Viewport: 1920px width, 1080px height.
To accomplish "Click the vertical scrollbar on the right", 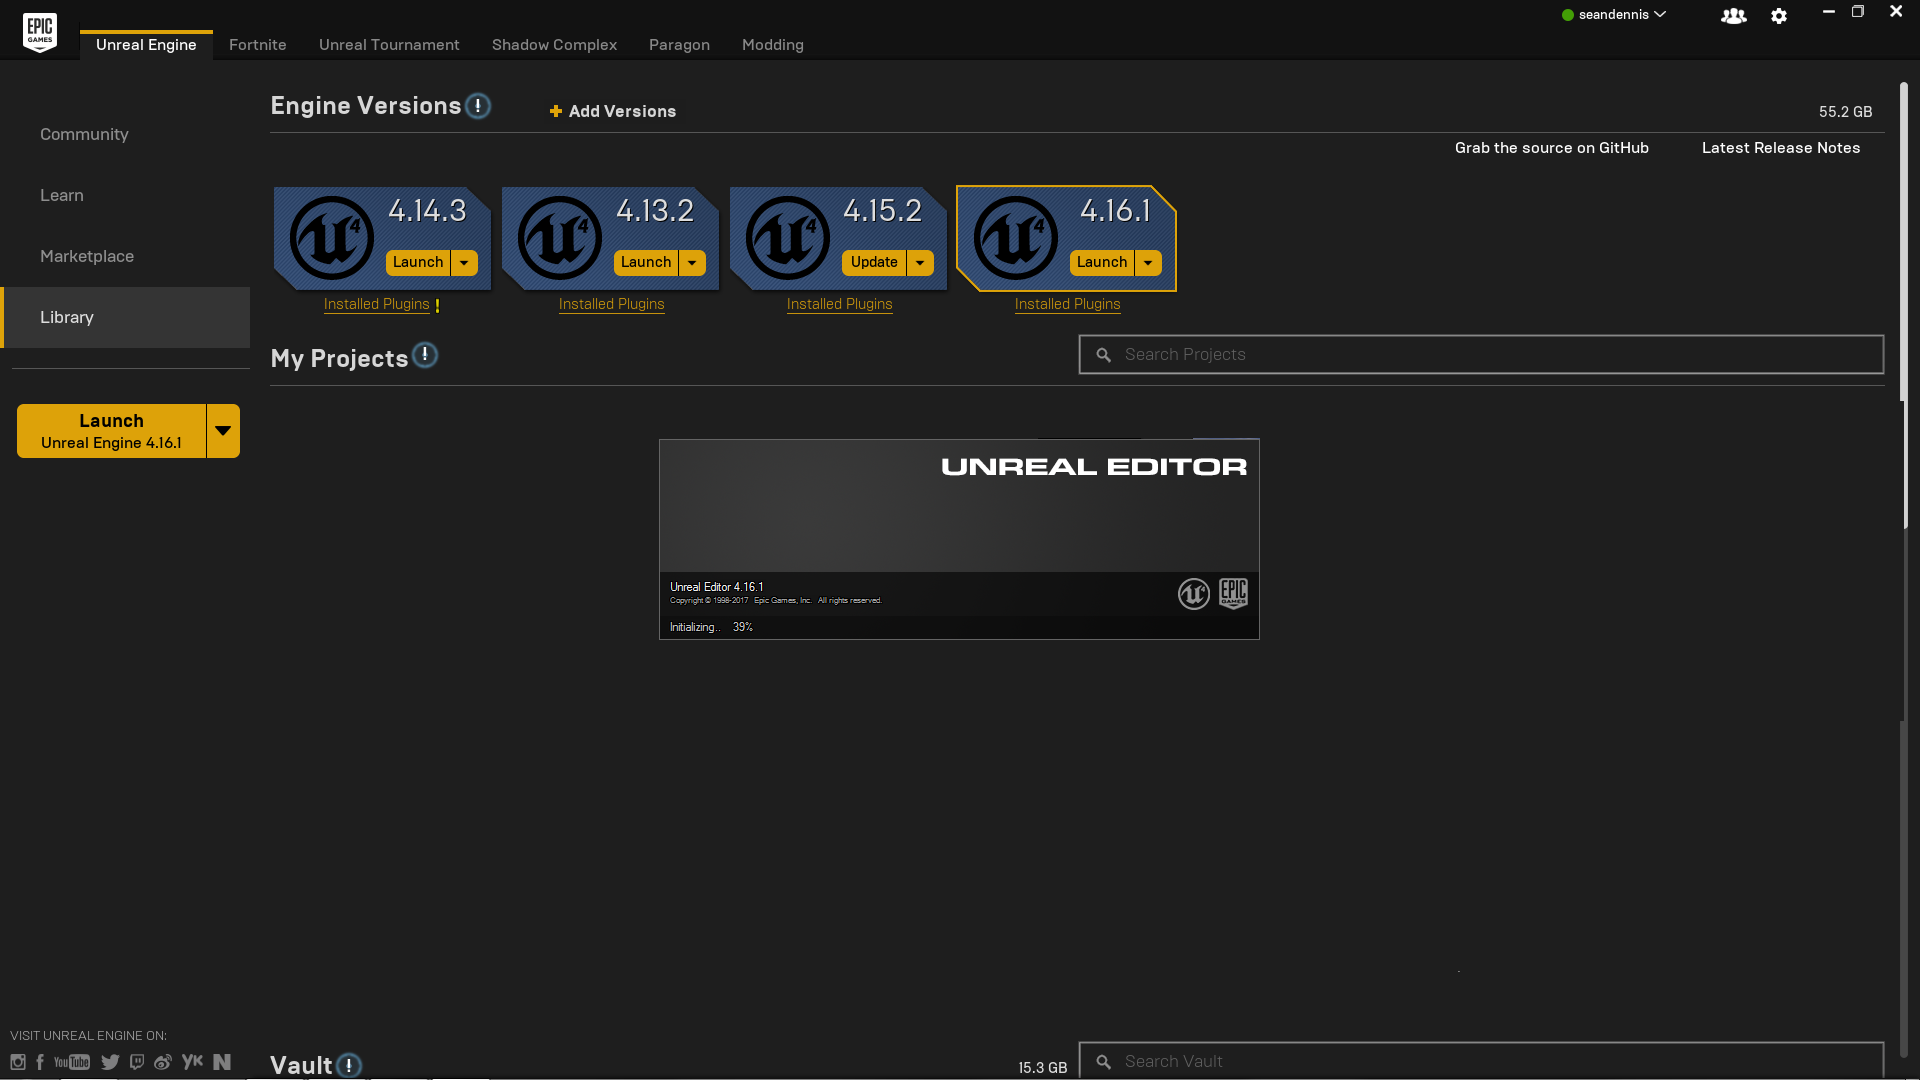I will click(1904, 306).
